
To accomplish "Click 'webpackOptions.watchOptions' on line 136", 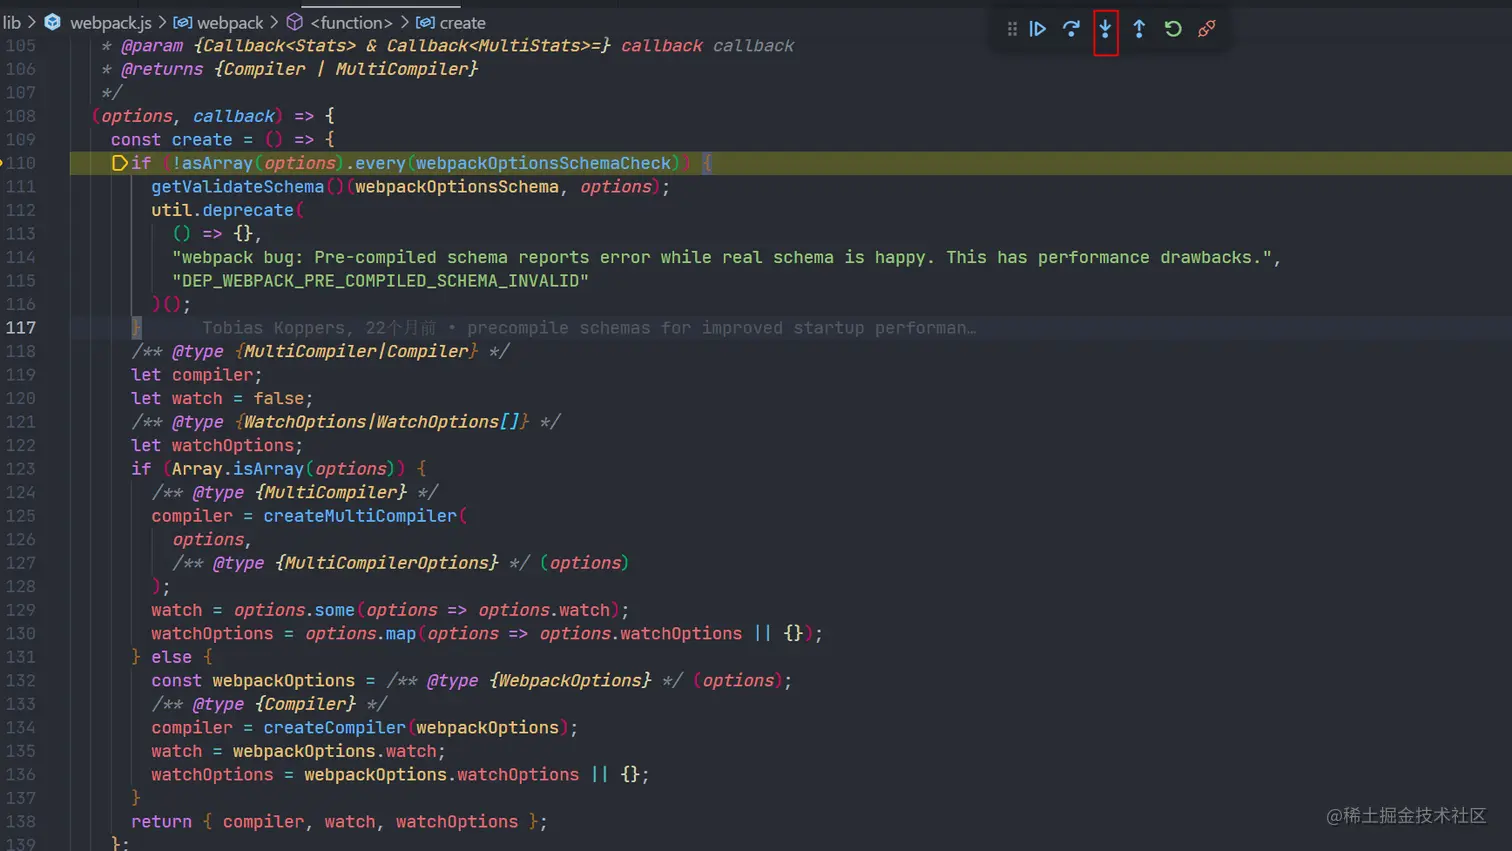I will (x=441, y=775).
